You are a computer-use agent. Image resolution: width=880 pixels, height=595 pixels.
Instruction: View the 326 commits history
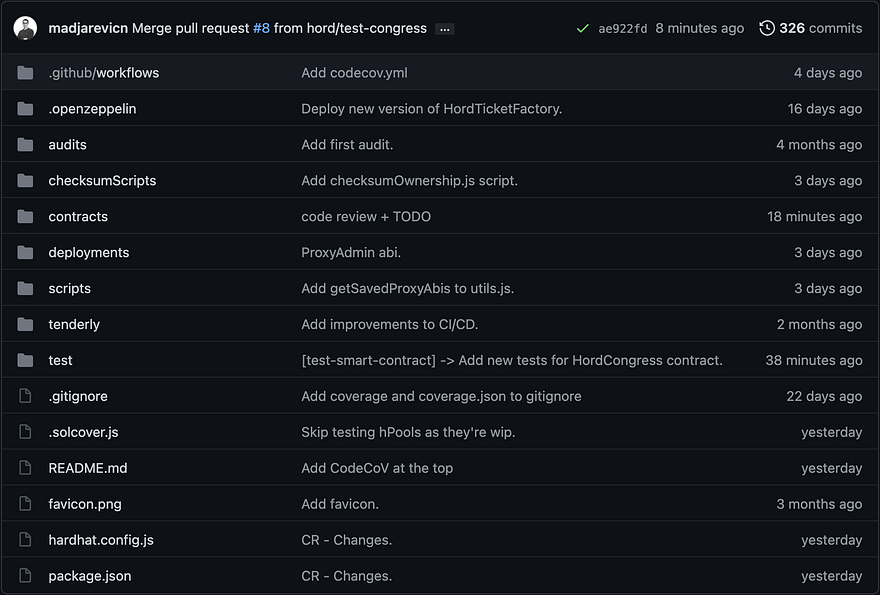(x=820, y=28)
